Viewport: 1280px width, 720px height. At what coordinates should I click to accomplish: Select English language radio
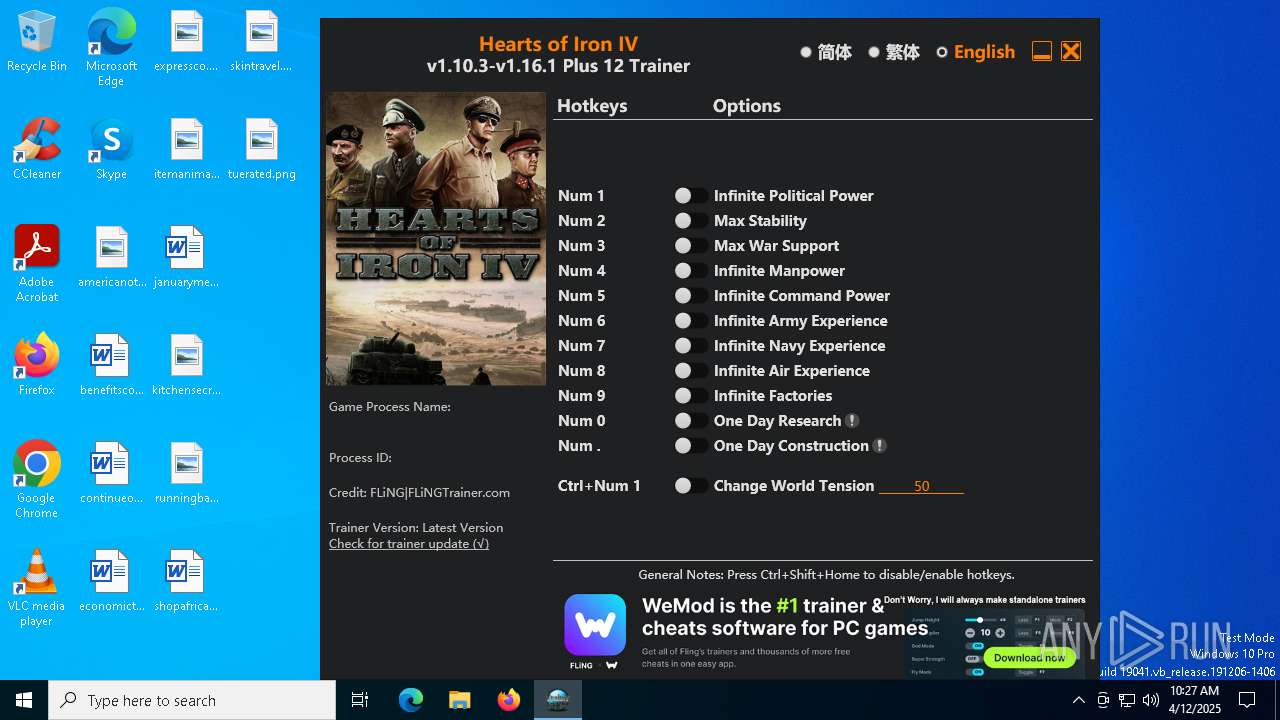point(942,52)
